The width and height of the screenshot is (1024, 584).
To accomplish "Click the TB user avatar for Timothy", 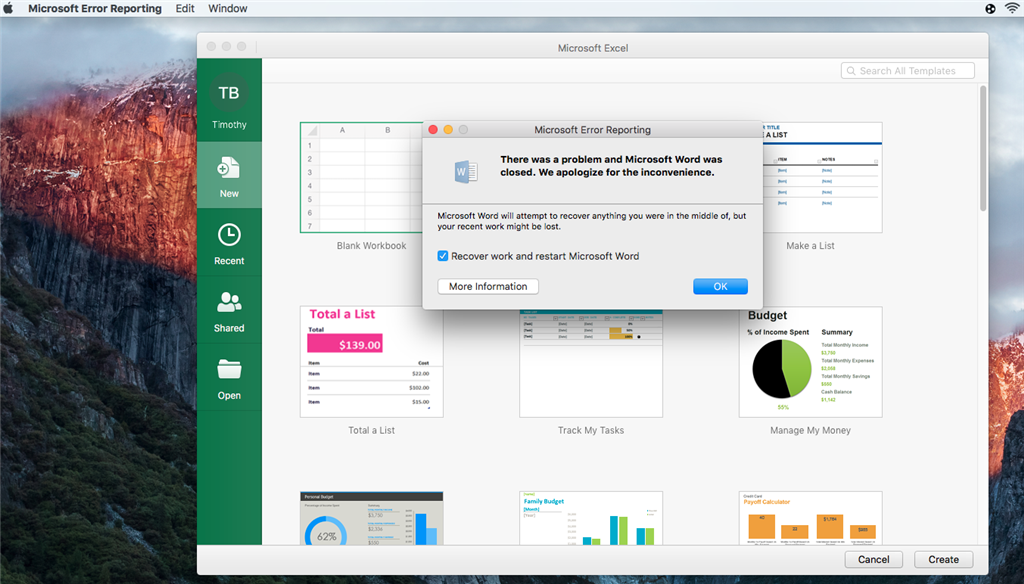I will point(229,93).
